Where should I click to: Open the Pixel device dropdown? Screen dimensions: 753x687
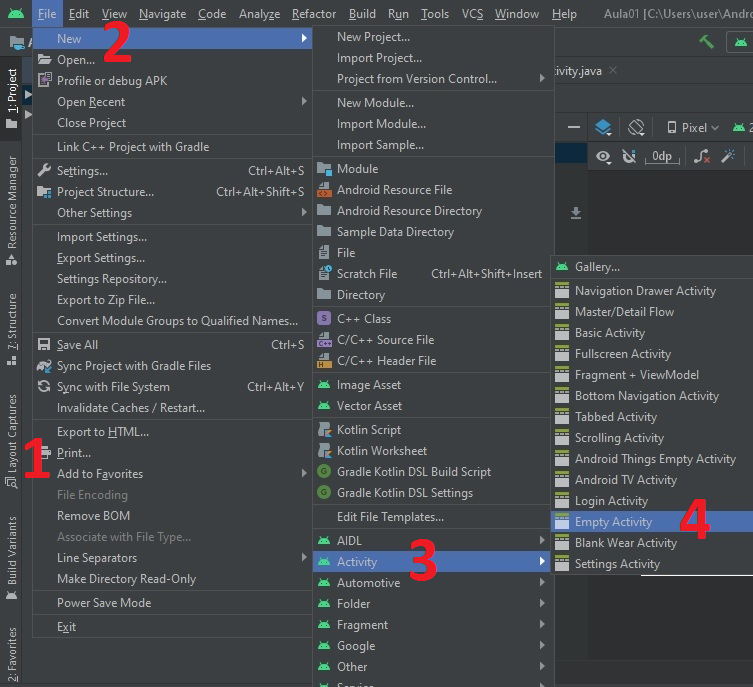point(693,128)
